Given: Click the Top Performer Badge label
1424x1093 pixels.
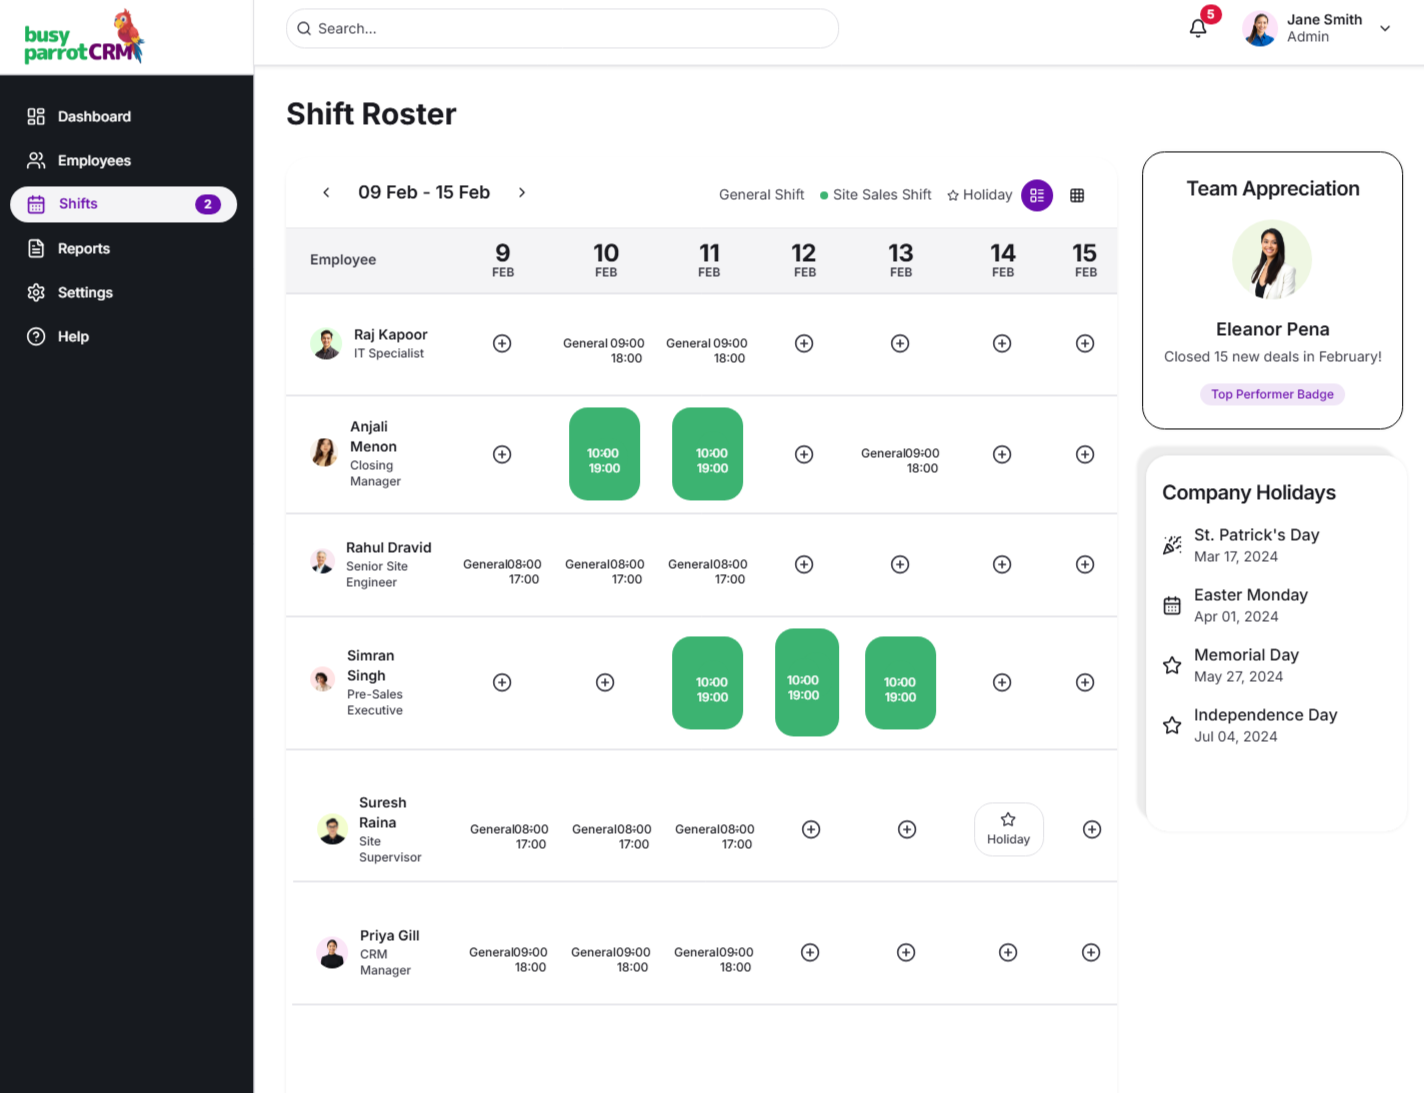Looking at the screenshot, I should point(1272,394).
